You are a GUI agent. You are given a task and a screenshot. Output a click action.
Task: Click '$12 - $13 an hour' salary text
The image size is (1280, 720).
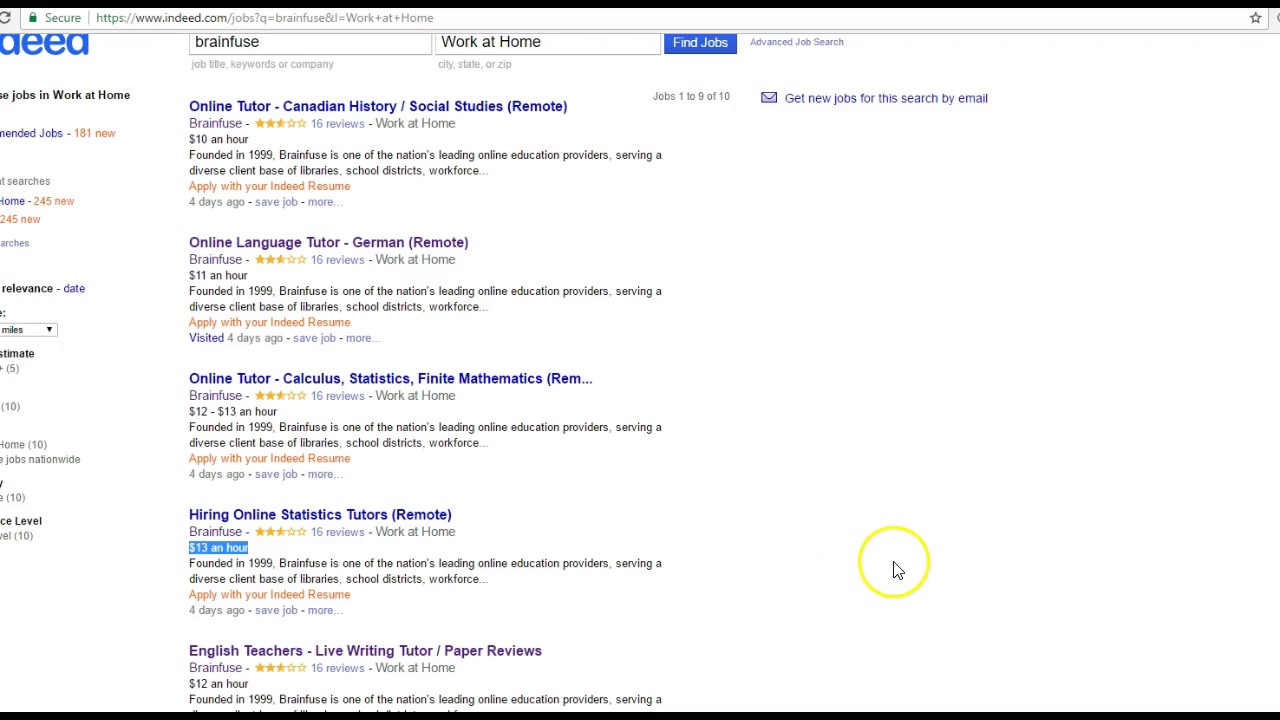pyautogui.click(x=233, y=412)
